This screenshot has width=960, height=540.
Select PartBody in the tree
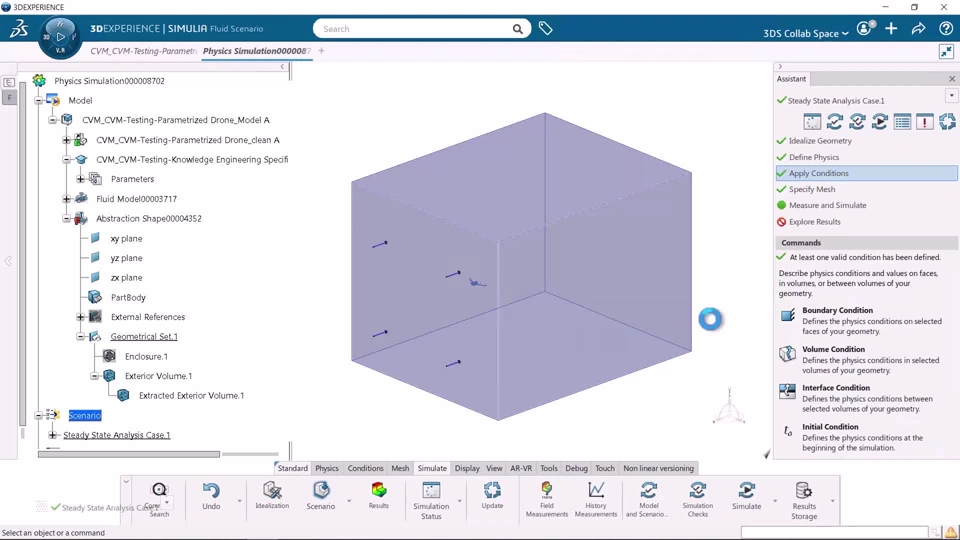coord(128,298)
